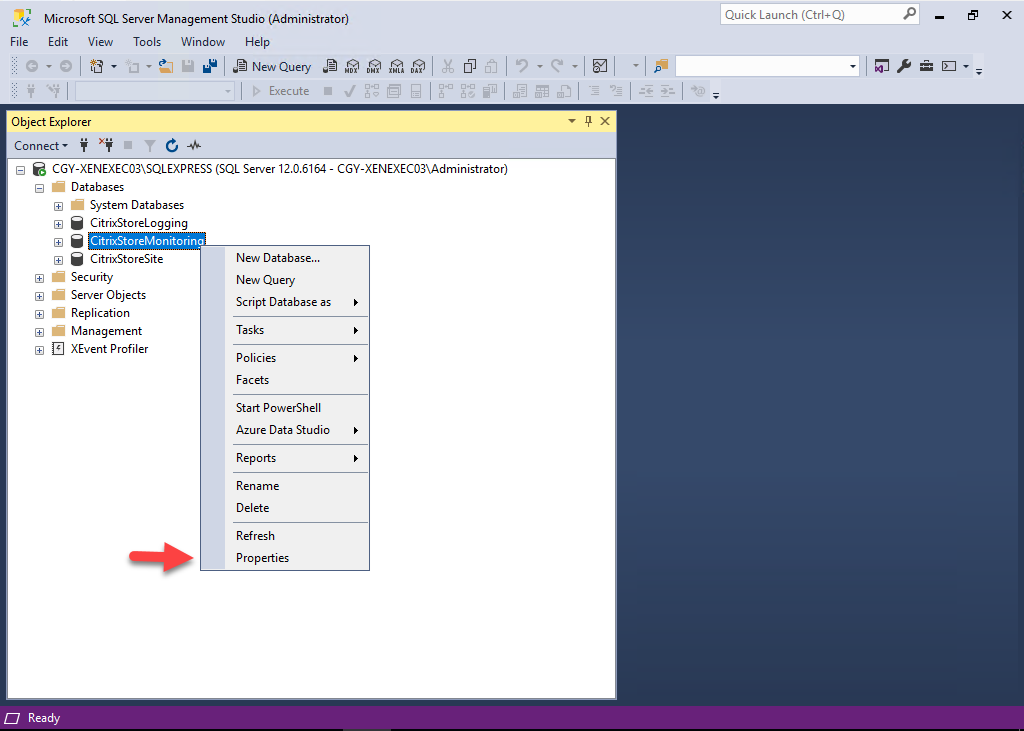Click Object Explorer Activity Monitor pulse icon
The height and width of the screenshot is (731, 1024).
[x=194, y=145]
